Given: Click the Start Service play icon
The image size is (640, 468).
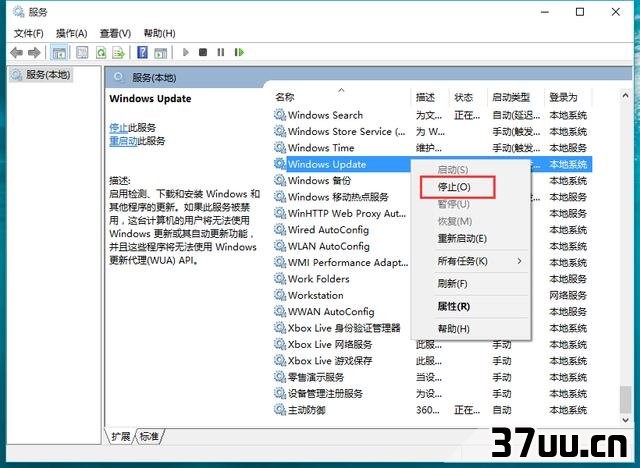Looking at the screenshot, I should [x=186, y=52].
